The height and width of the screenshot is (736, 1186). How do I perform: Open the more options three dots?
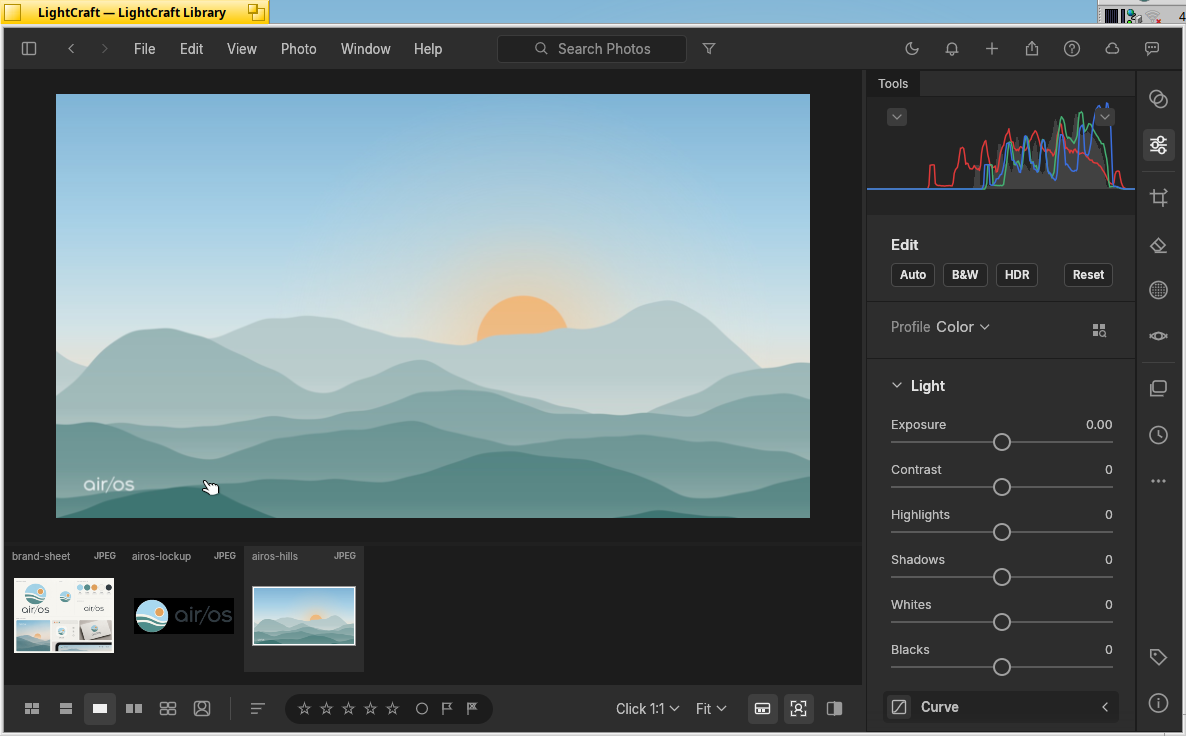(x=1158, y=481)
